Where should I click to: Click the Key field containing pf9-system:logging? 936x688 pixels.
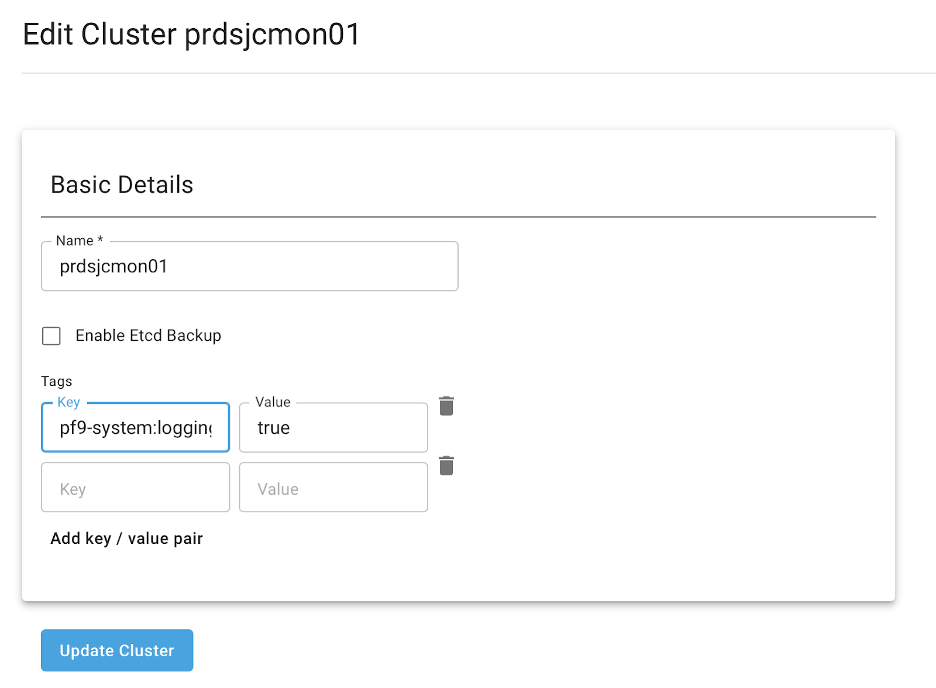136,428
